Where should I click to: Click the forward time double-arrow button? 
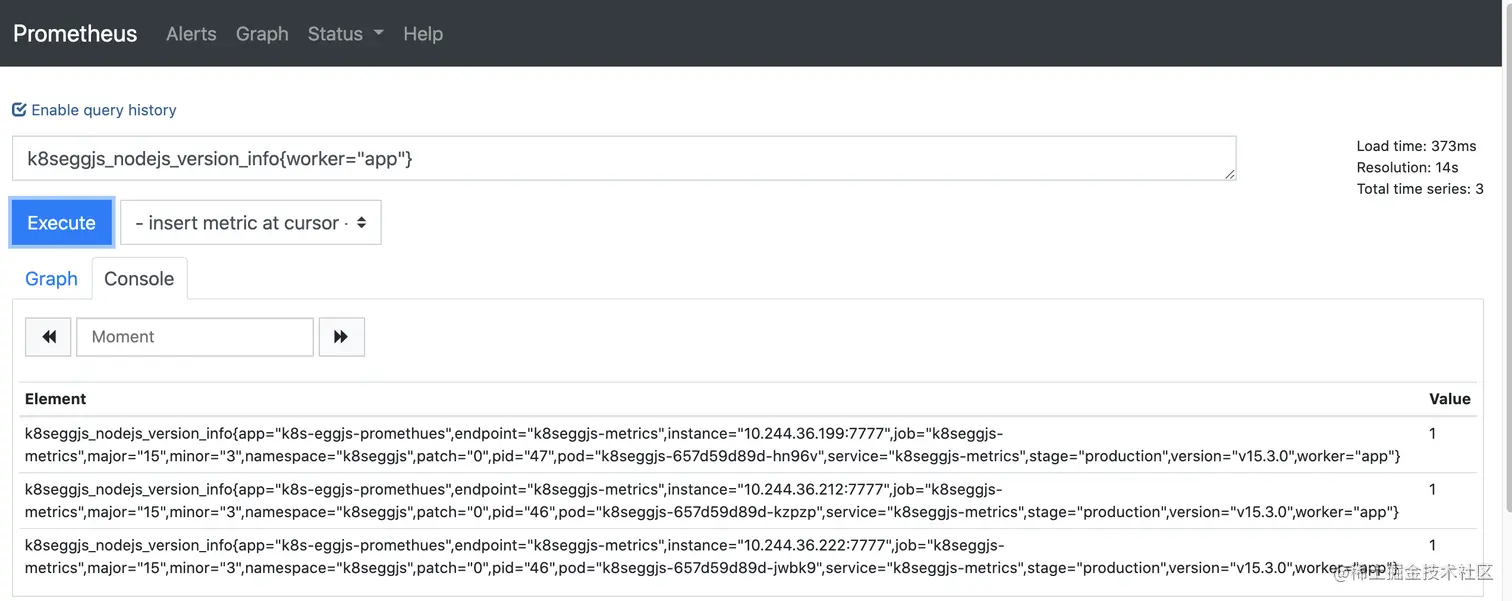(x=341, y=337)
